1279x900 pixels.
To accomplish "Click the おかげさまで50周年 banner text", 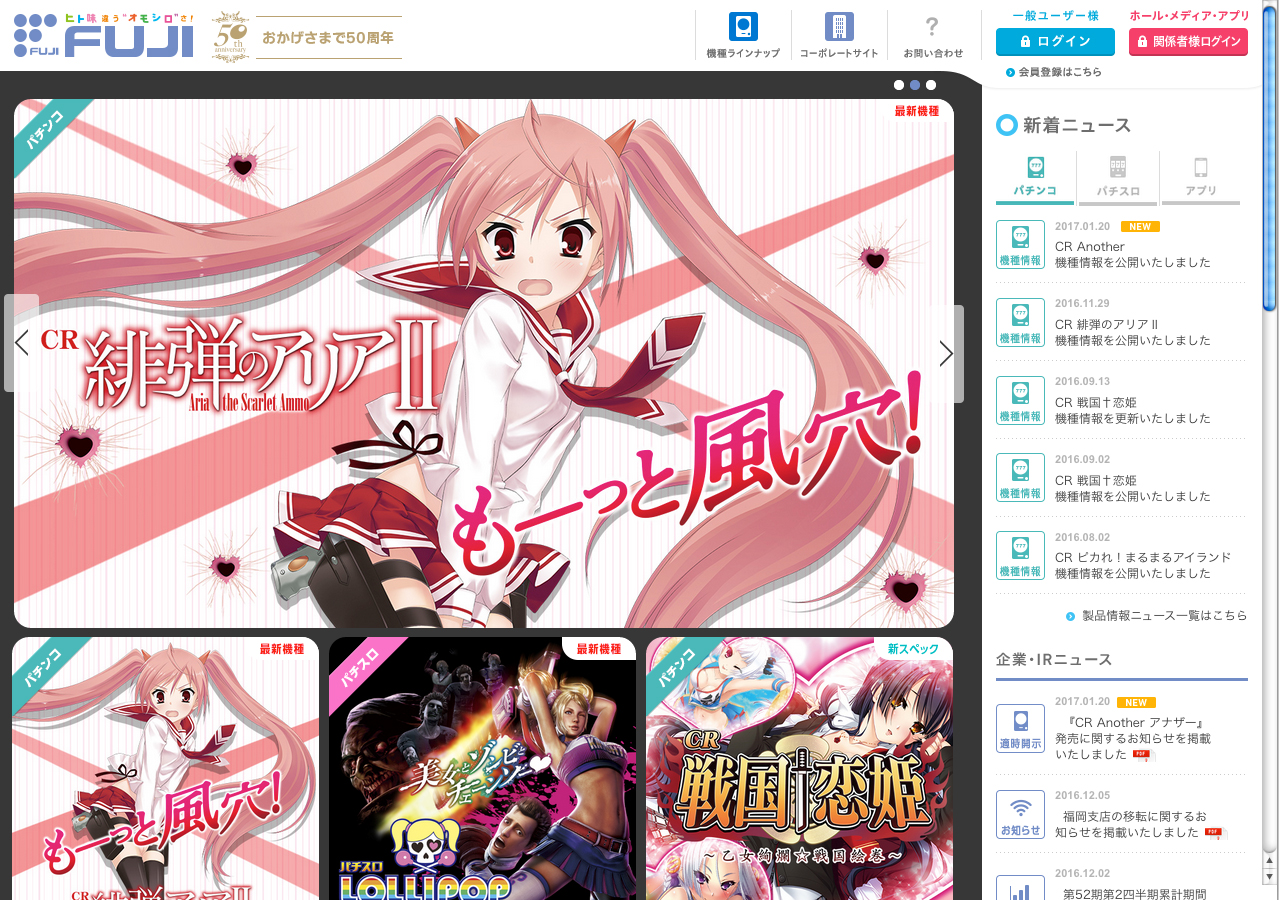I will (328, 38).
